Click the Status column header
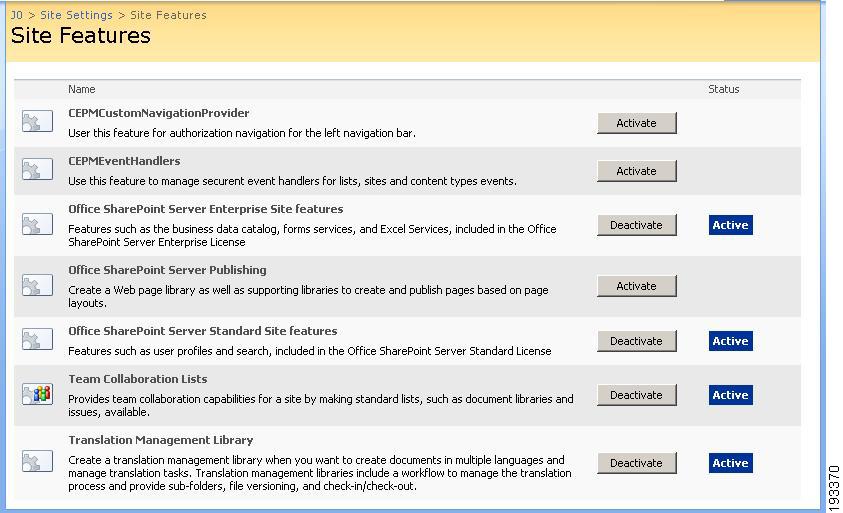The width and height of the screenshot is (843, 513). (724, 89)
